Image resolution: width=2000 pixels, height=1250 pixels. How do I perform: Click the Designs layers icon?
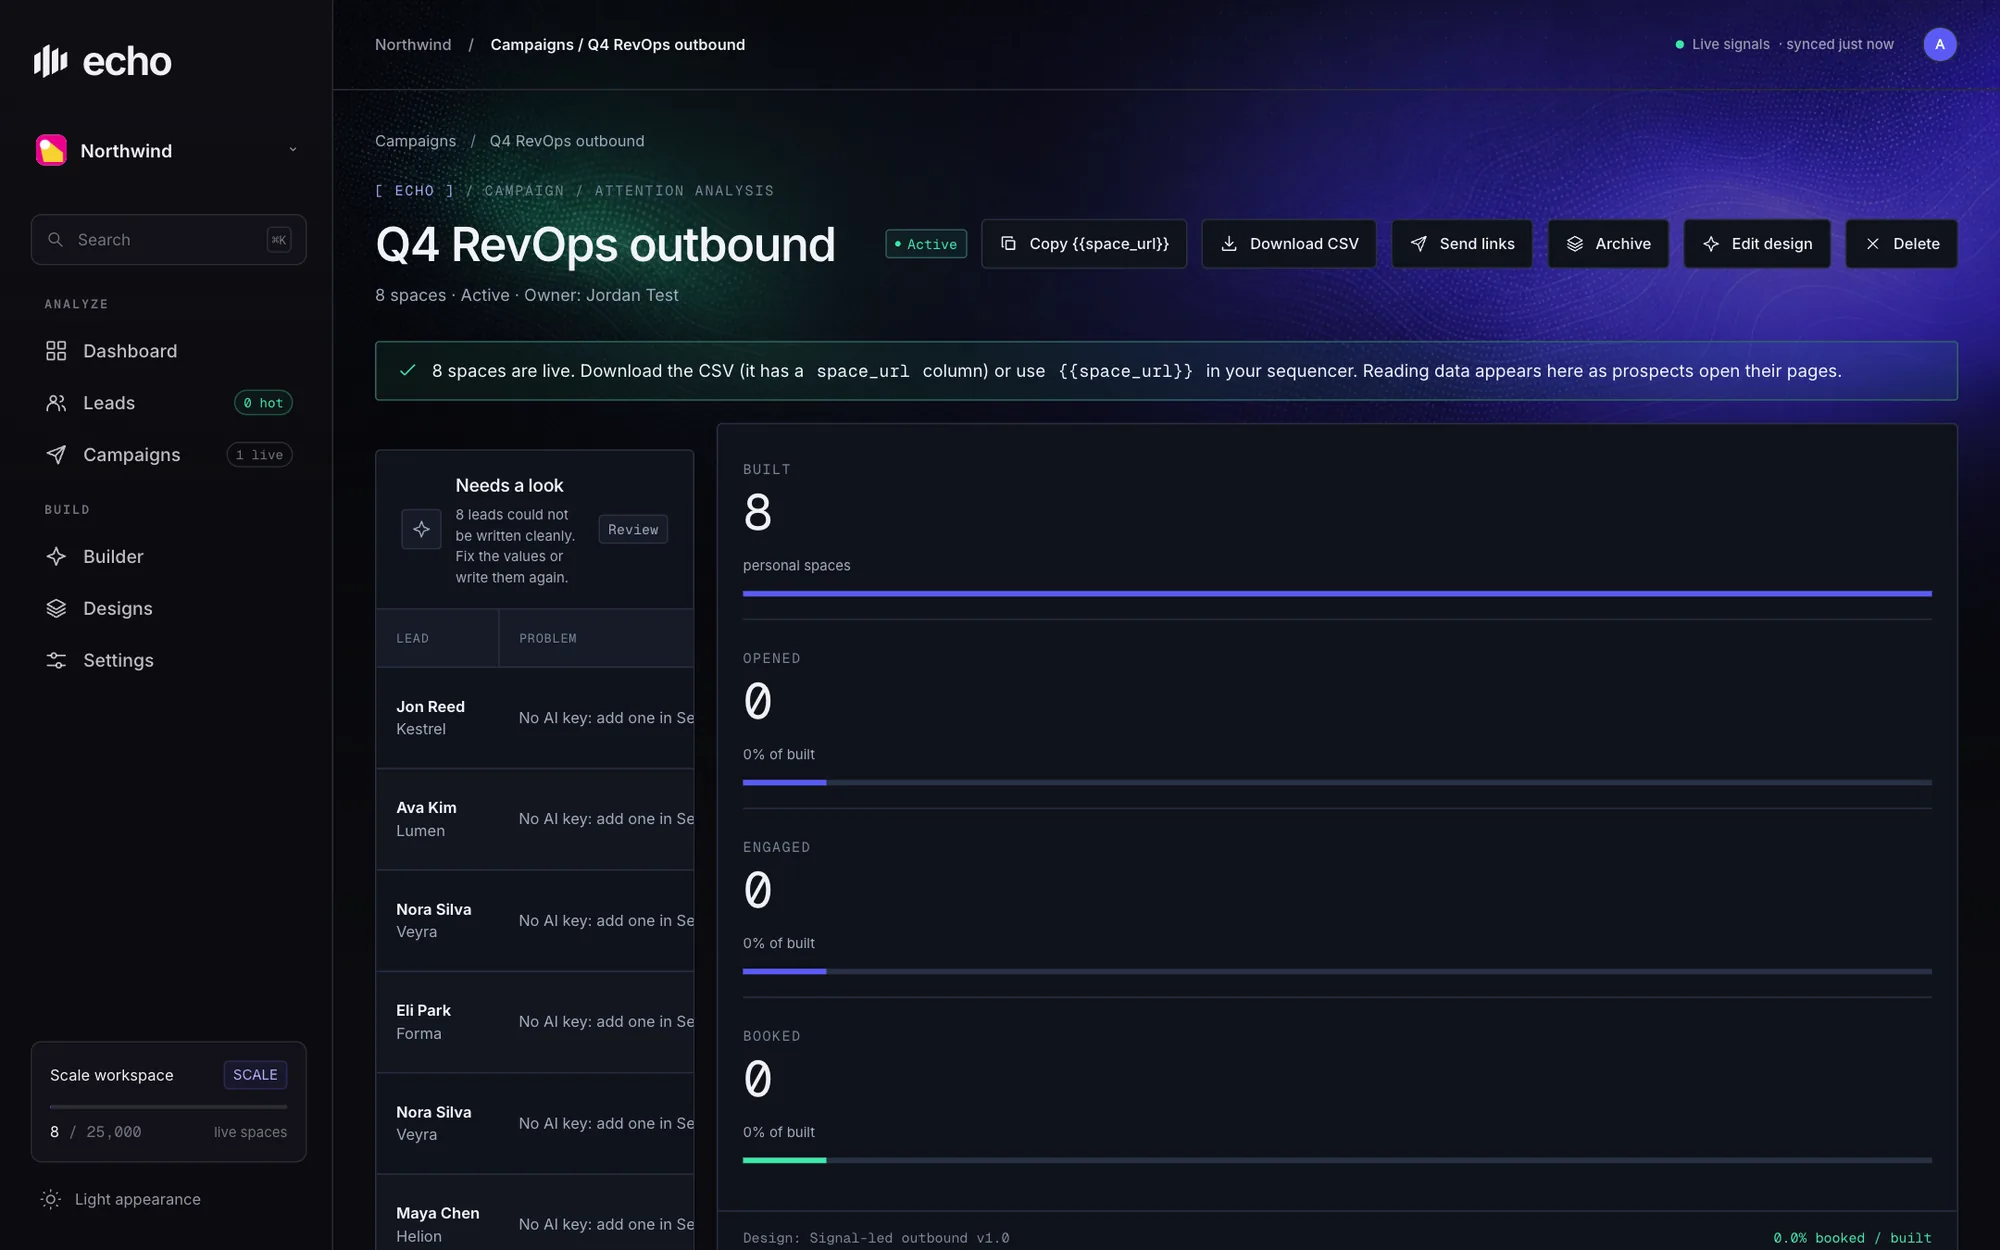56,609
